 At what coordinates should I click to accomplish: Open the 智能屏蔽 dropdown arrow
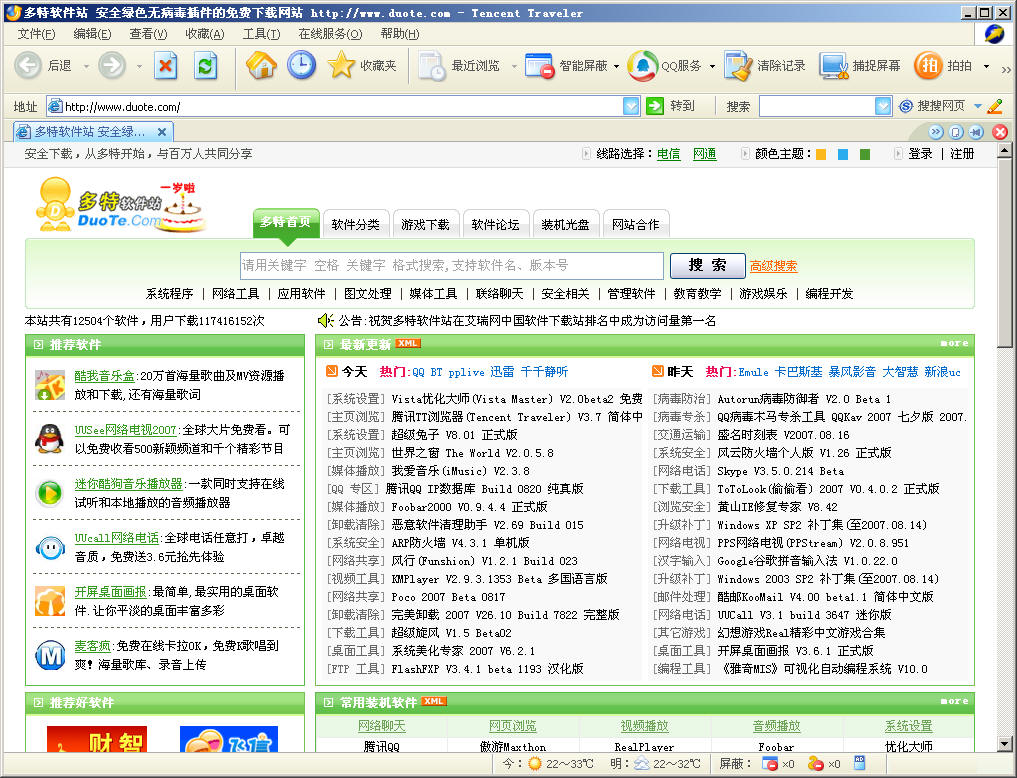tap(616, 67)
